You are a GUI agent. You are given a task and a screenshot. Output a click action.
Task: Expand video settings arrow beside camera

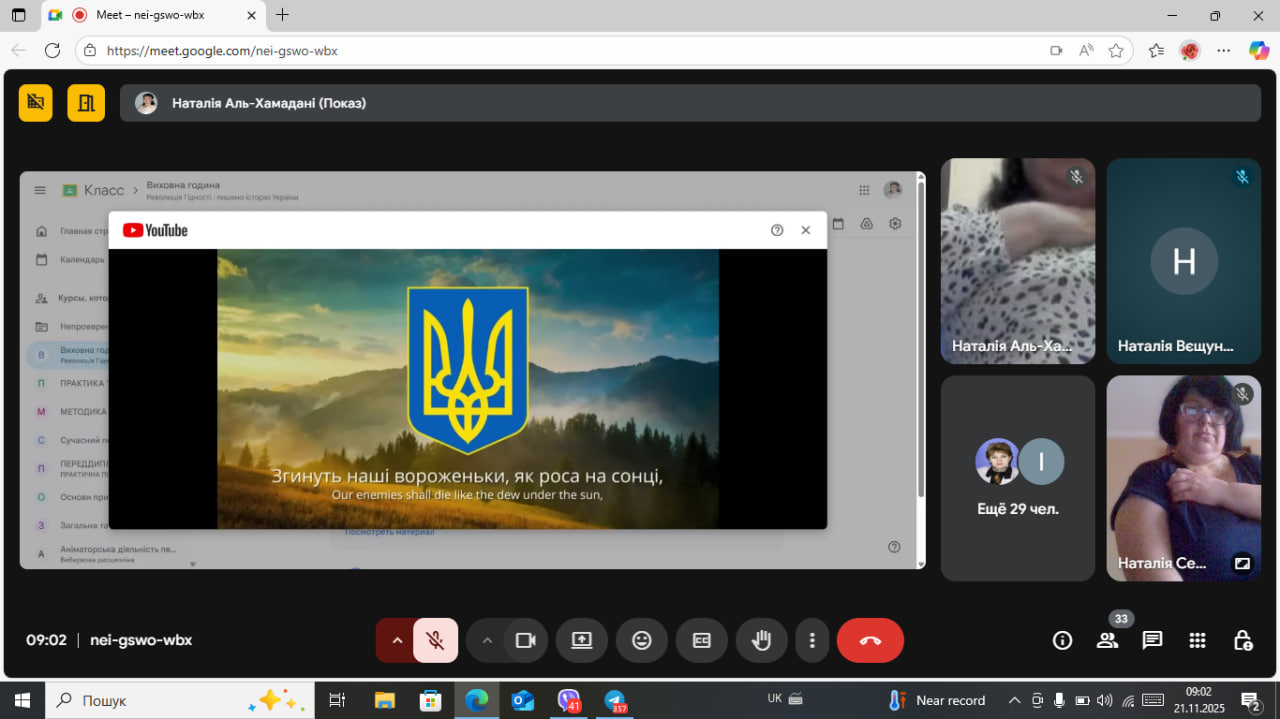[487, 641]
